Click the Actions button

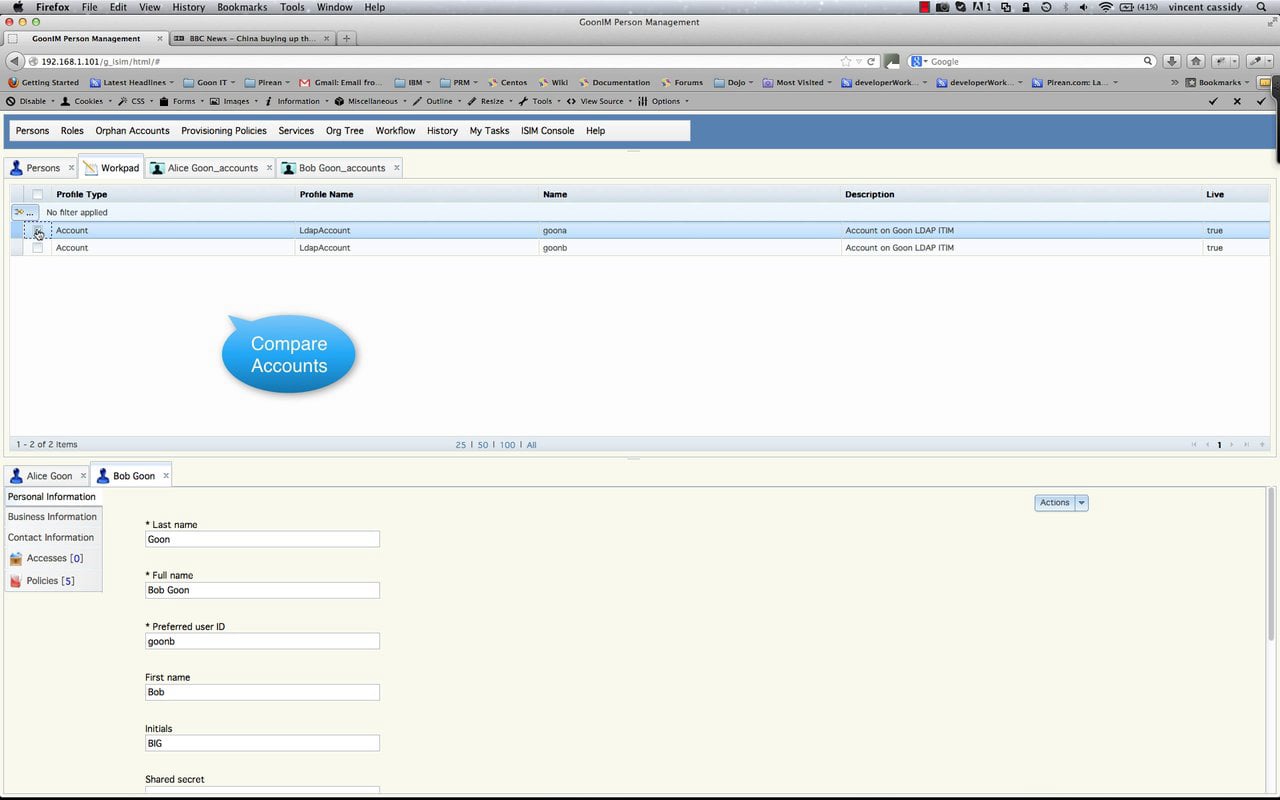[x=1055, y=503]
